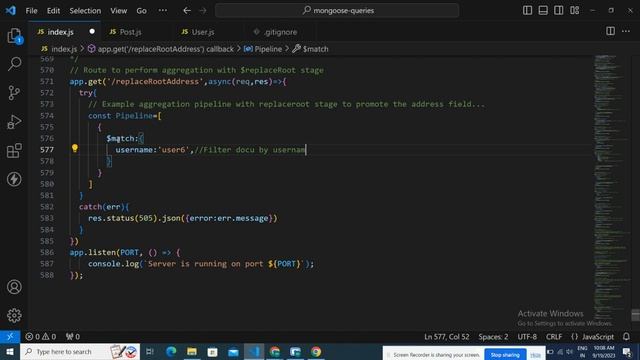Click the mongoose-queries command center search box

click(x=337, y=11)
